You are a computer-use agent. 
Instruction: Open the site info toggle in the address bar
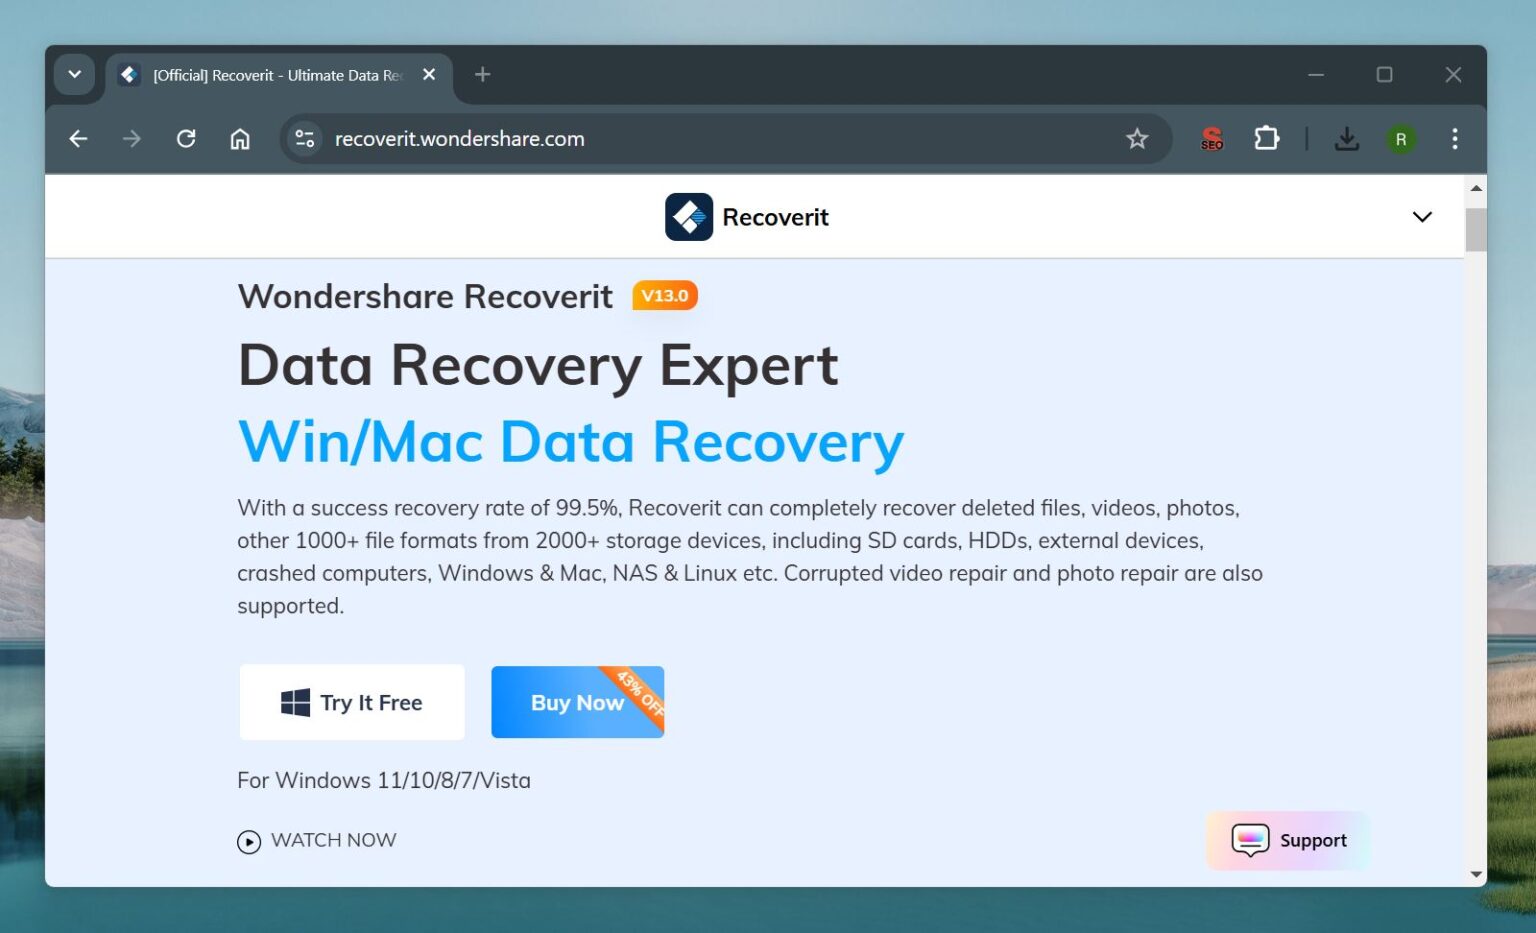coord(304,139)
